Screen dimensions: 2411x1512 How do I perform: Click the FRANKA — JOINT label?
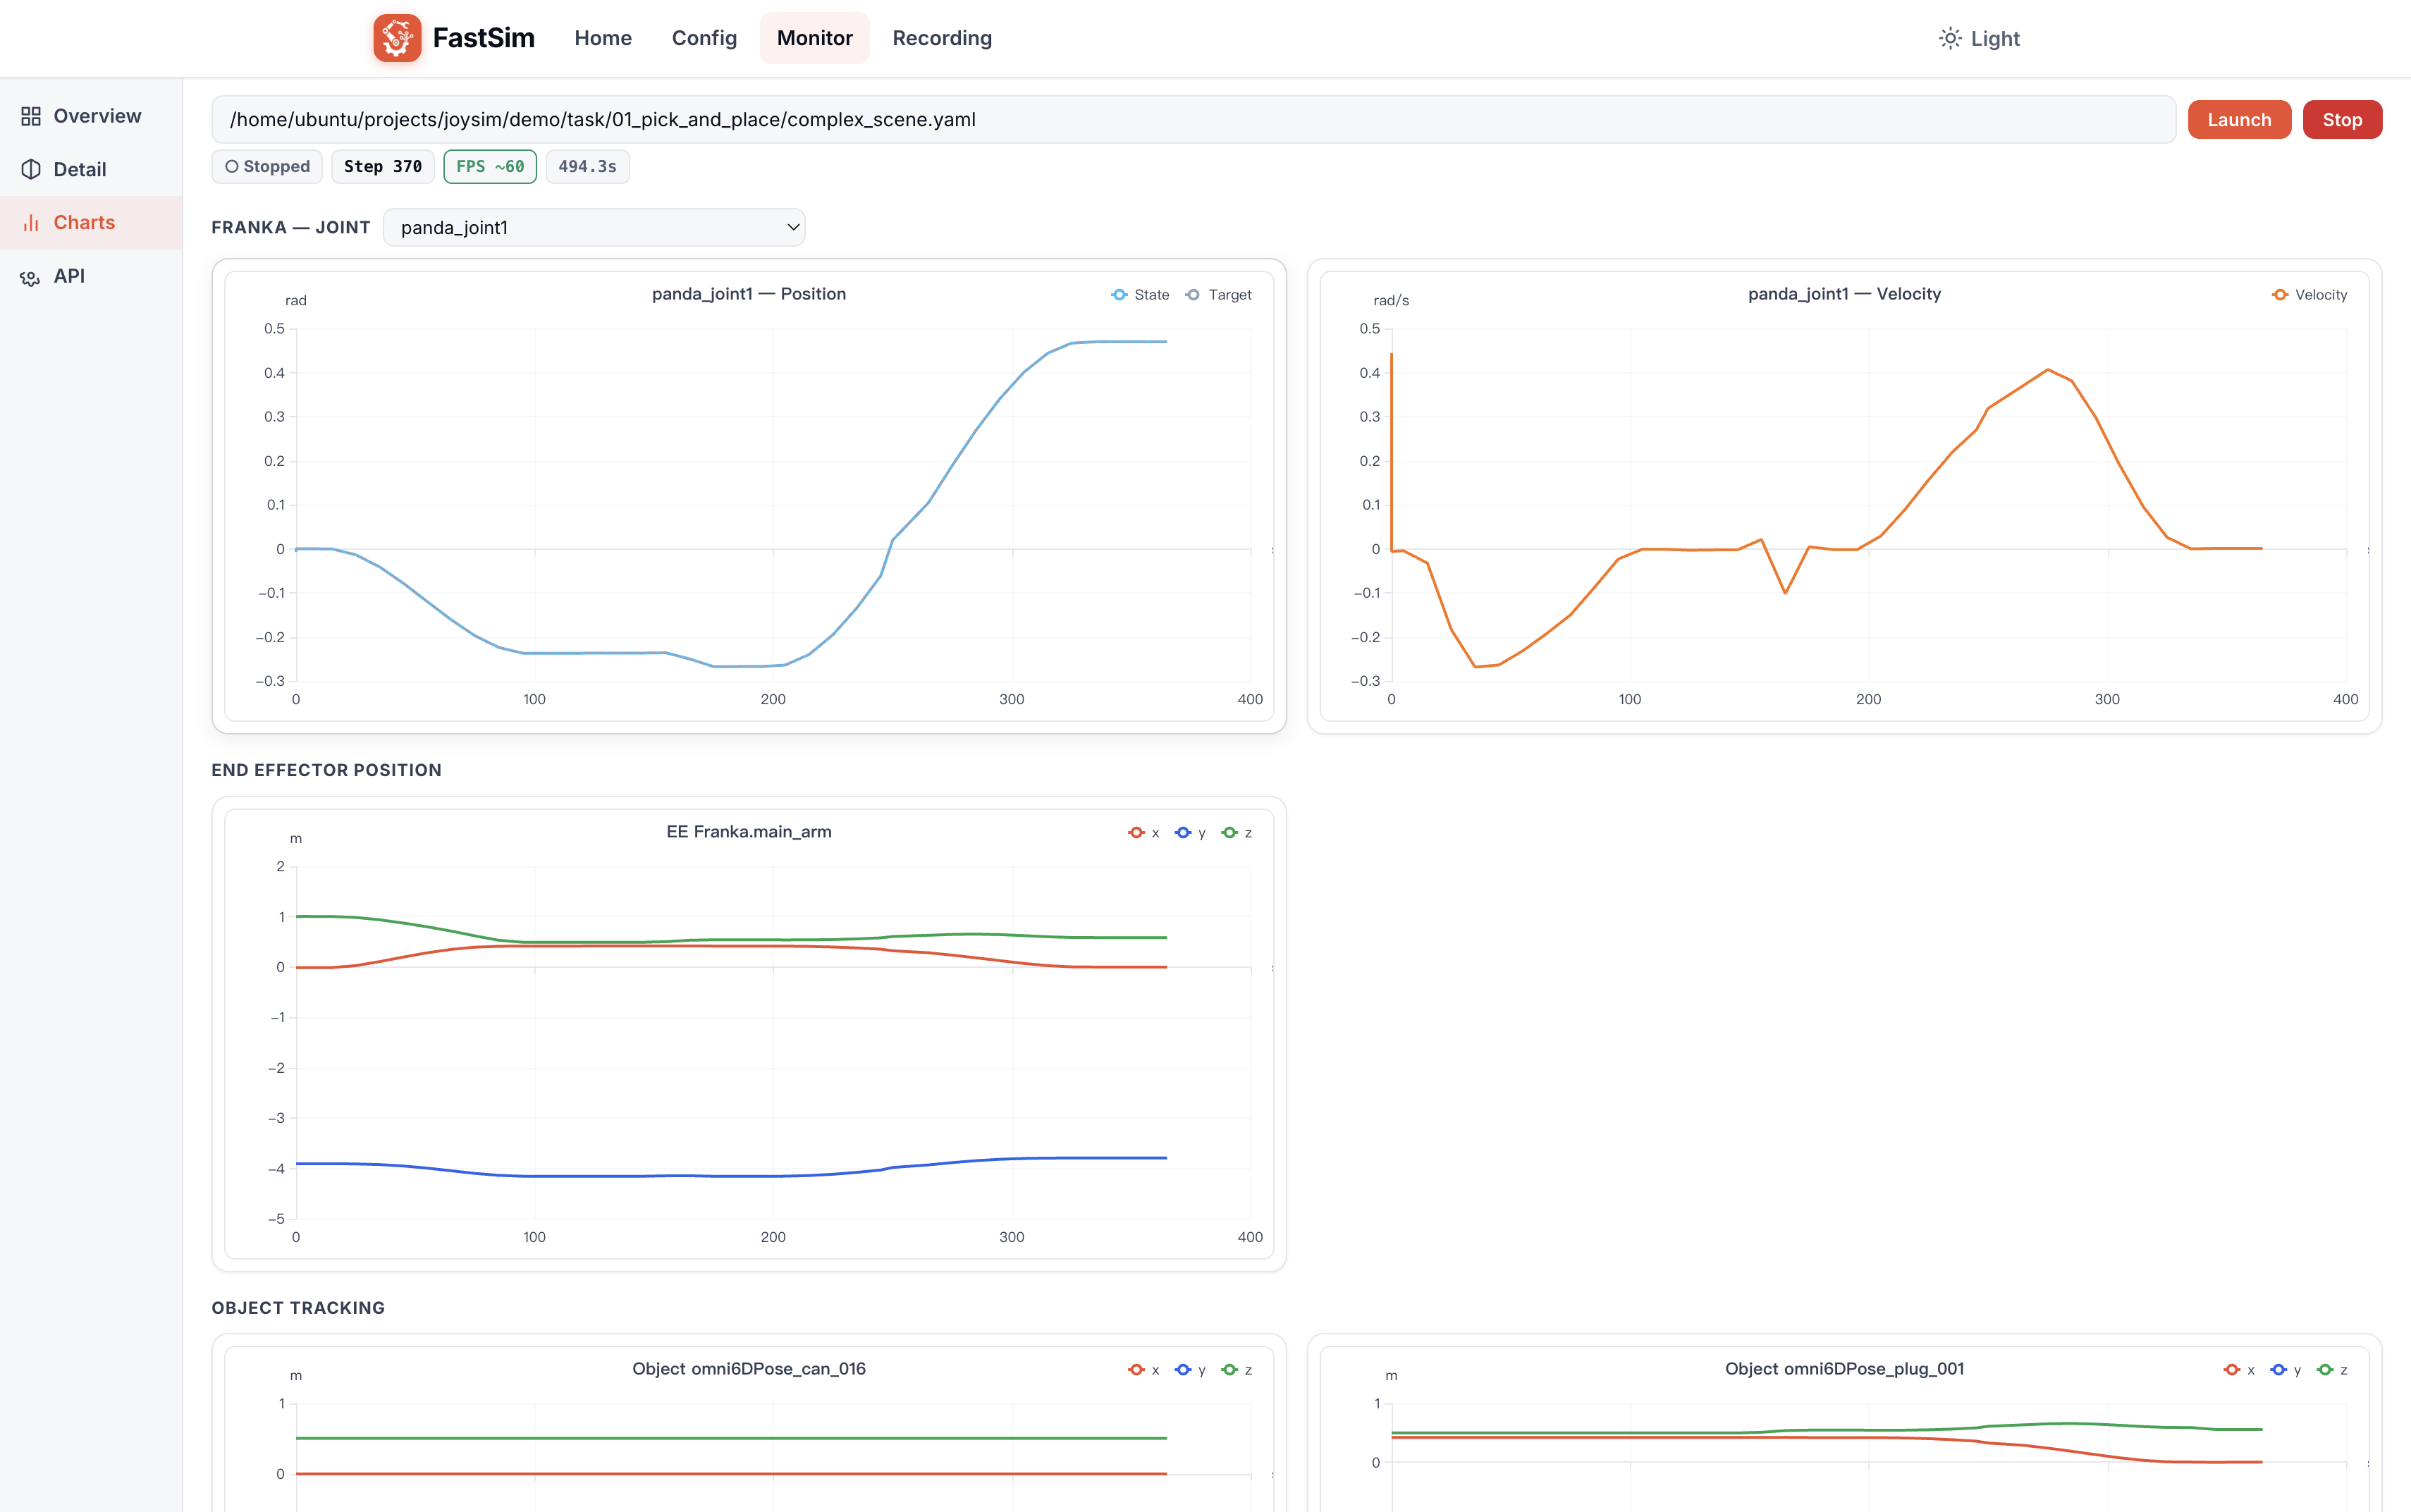click(x=291, y=228)
